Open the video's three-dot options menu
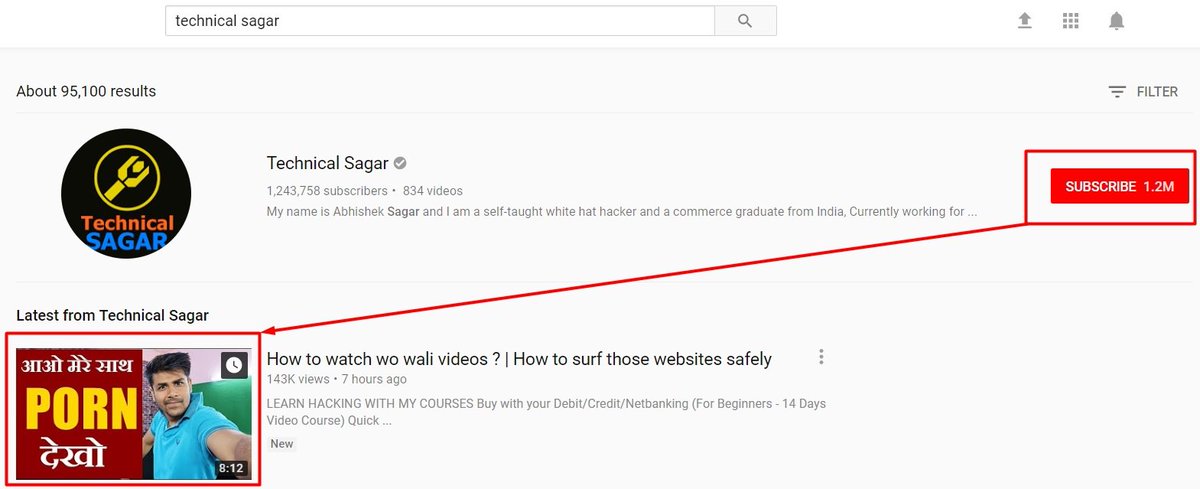Viewport: 1200px width, 489px height. pos(821,357)
